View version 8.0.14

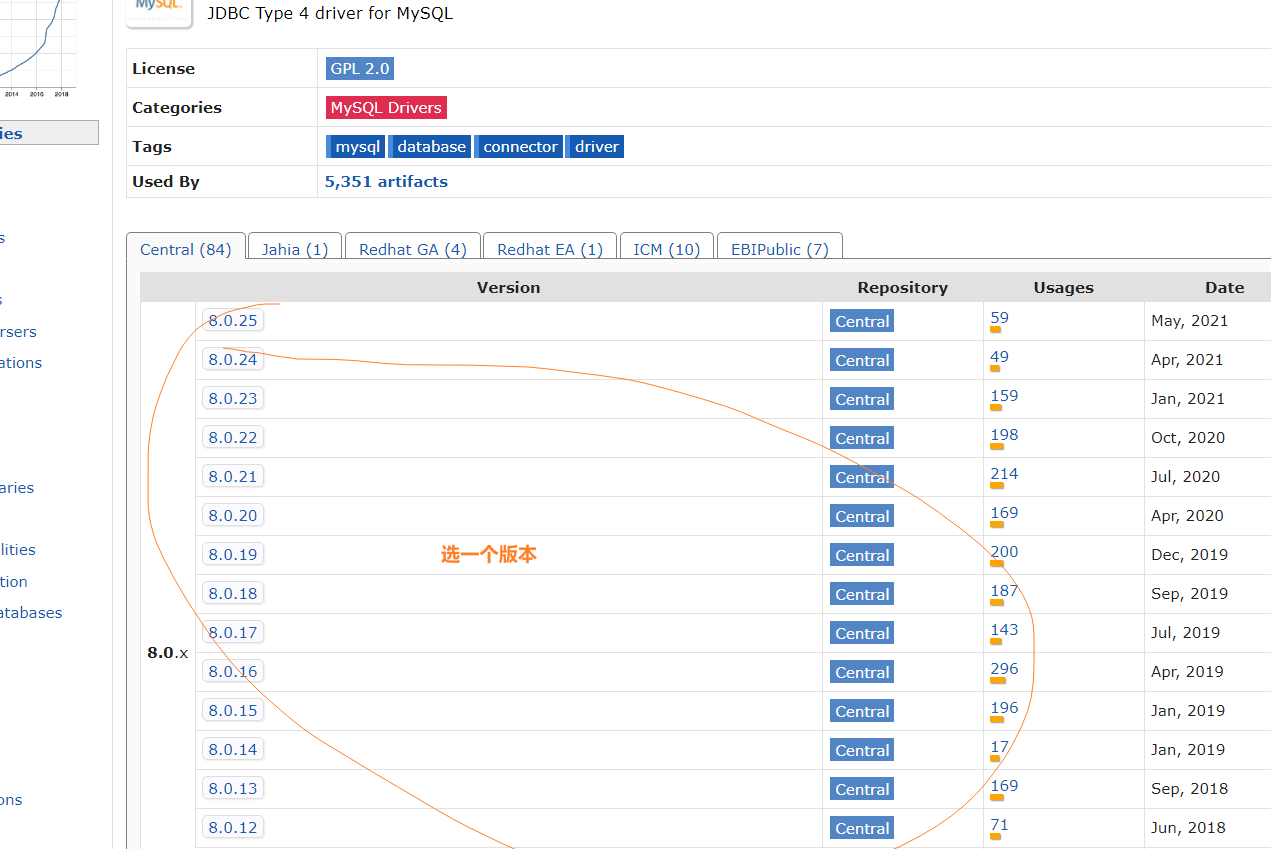(233, 750)
